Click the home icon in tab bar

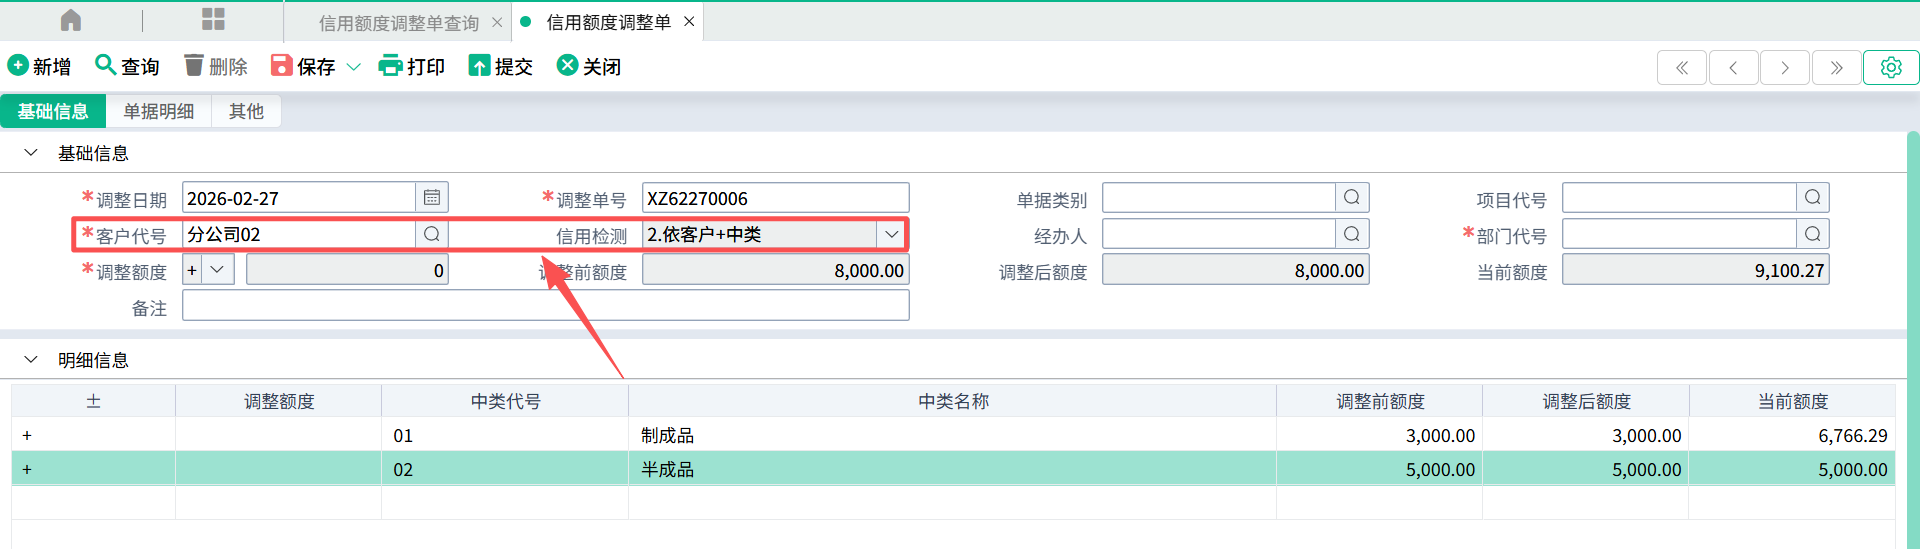coord(71,20)
